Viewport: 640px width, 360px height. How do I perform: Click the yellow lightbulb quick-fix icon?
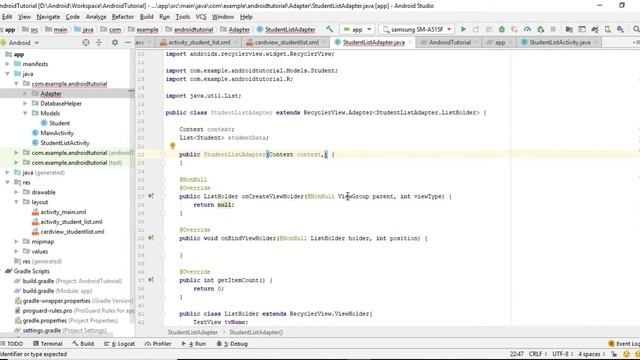173,146
